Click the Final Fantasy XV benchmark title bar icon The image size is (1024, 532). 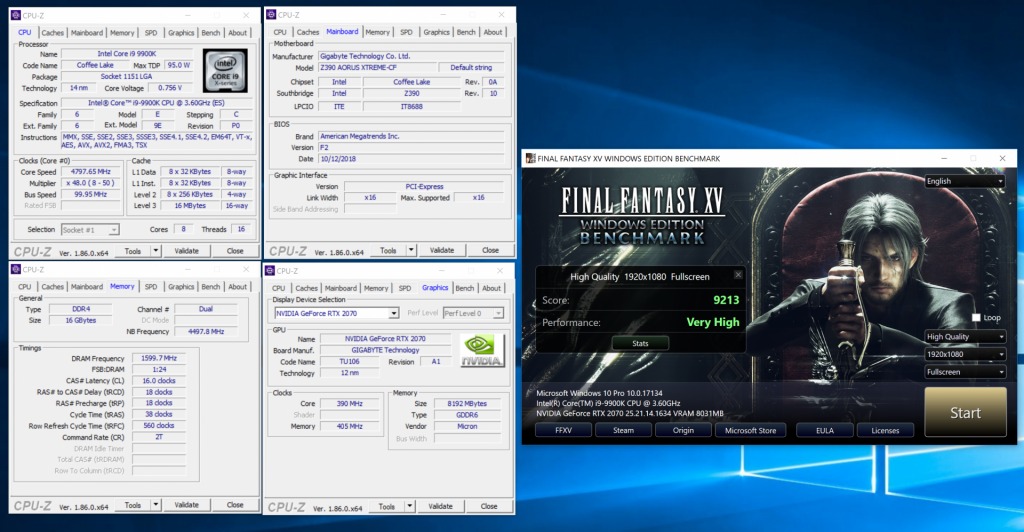pos(530,158)
